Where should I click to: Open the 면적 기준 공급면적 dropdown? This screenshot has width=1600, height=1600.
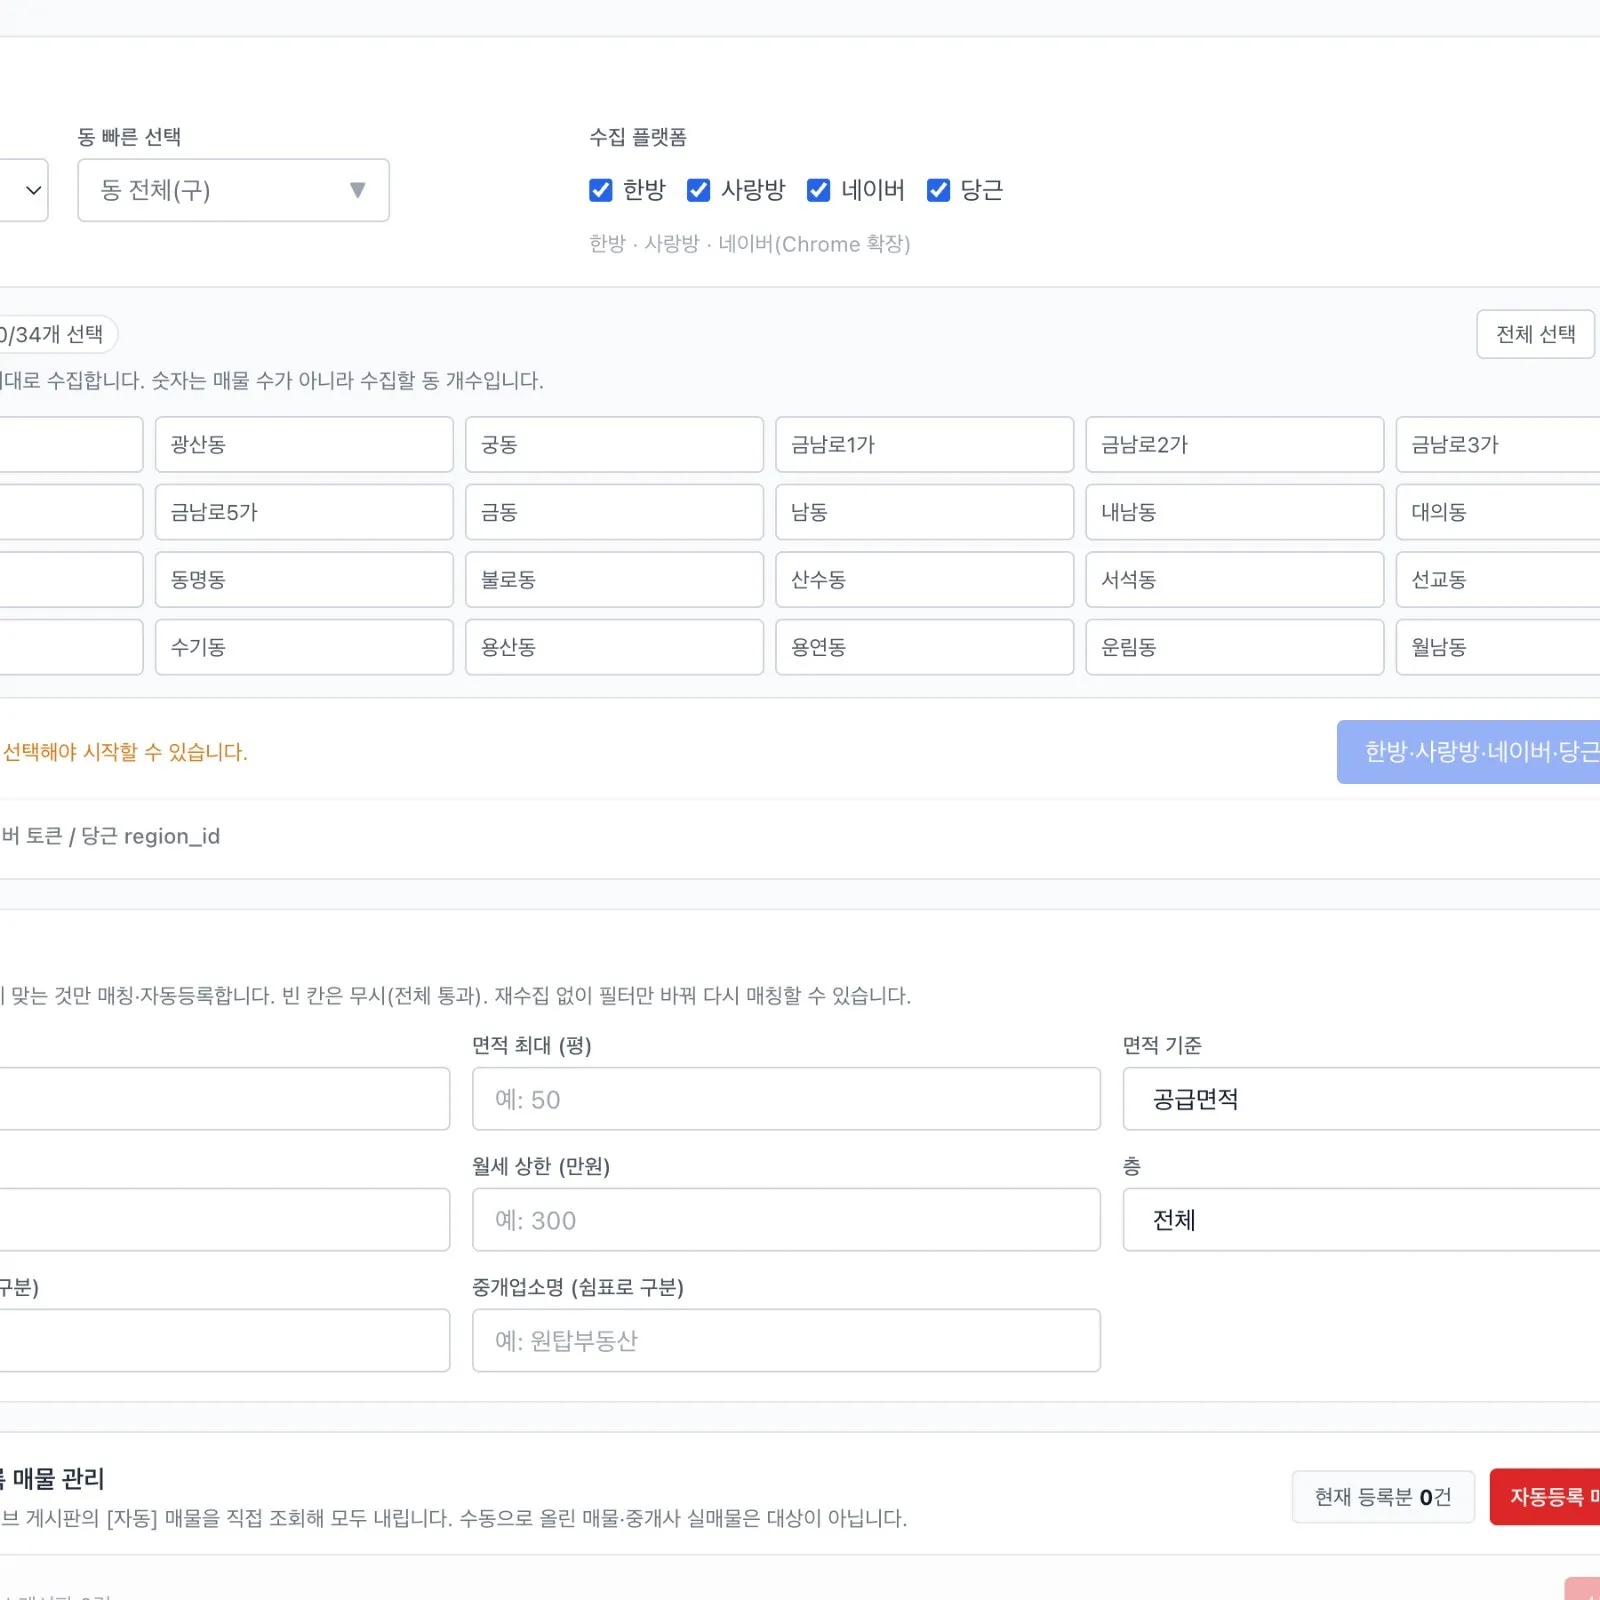point(1361,1099)
